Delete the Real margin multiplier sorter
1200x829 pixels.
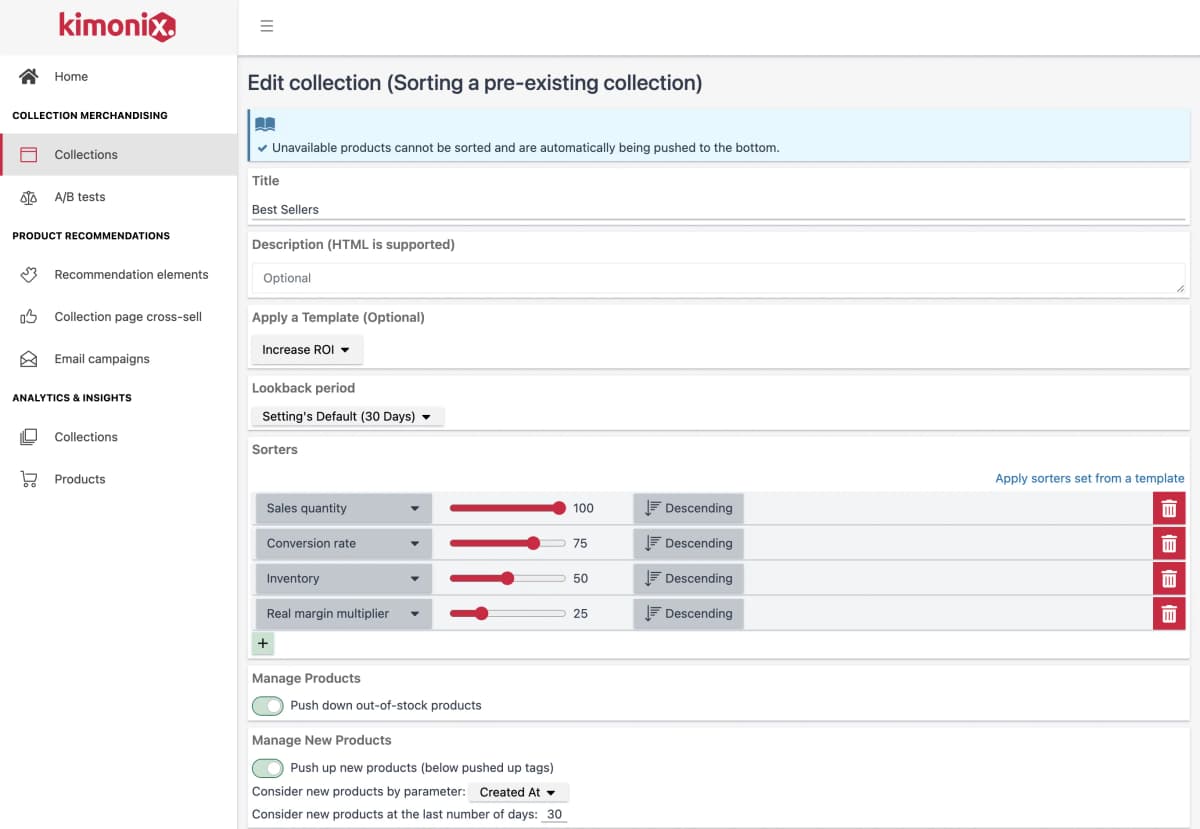pyautogui.click(x=1168, y=614)
